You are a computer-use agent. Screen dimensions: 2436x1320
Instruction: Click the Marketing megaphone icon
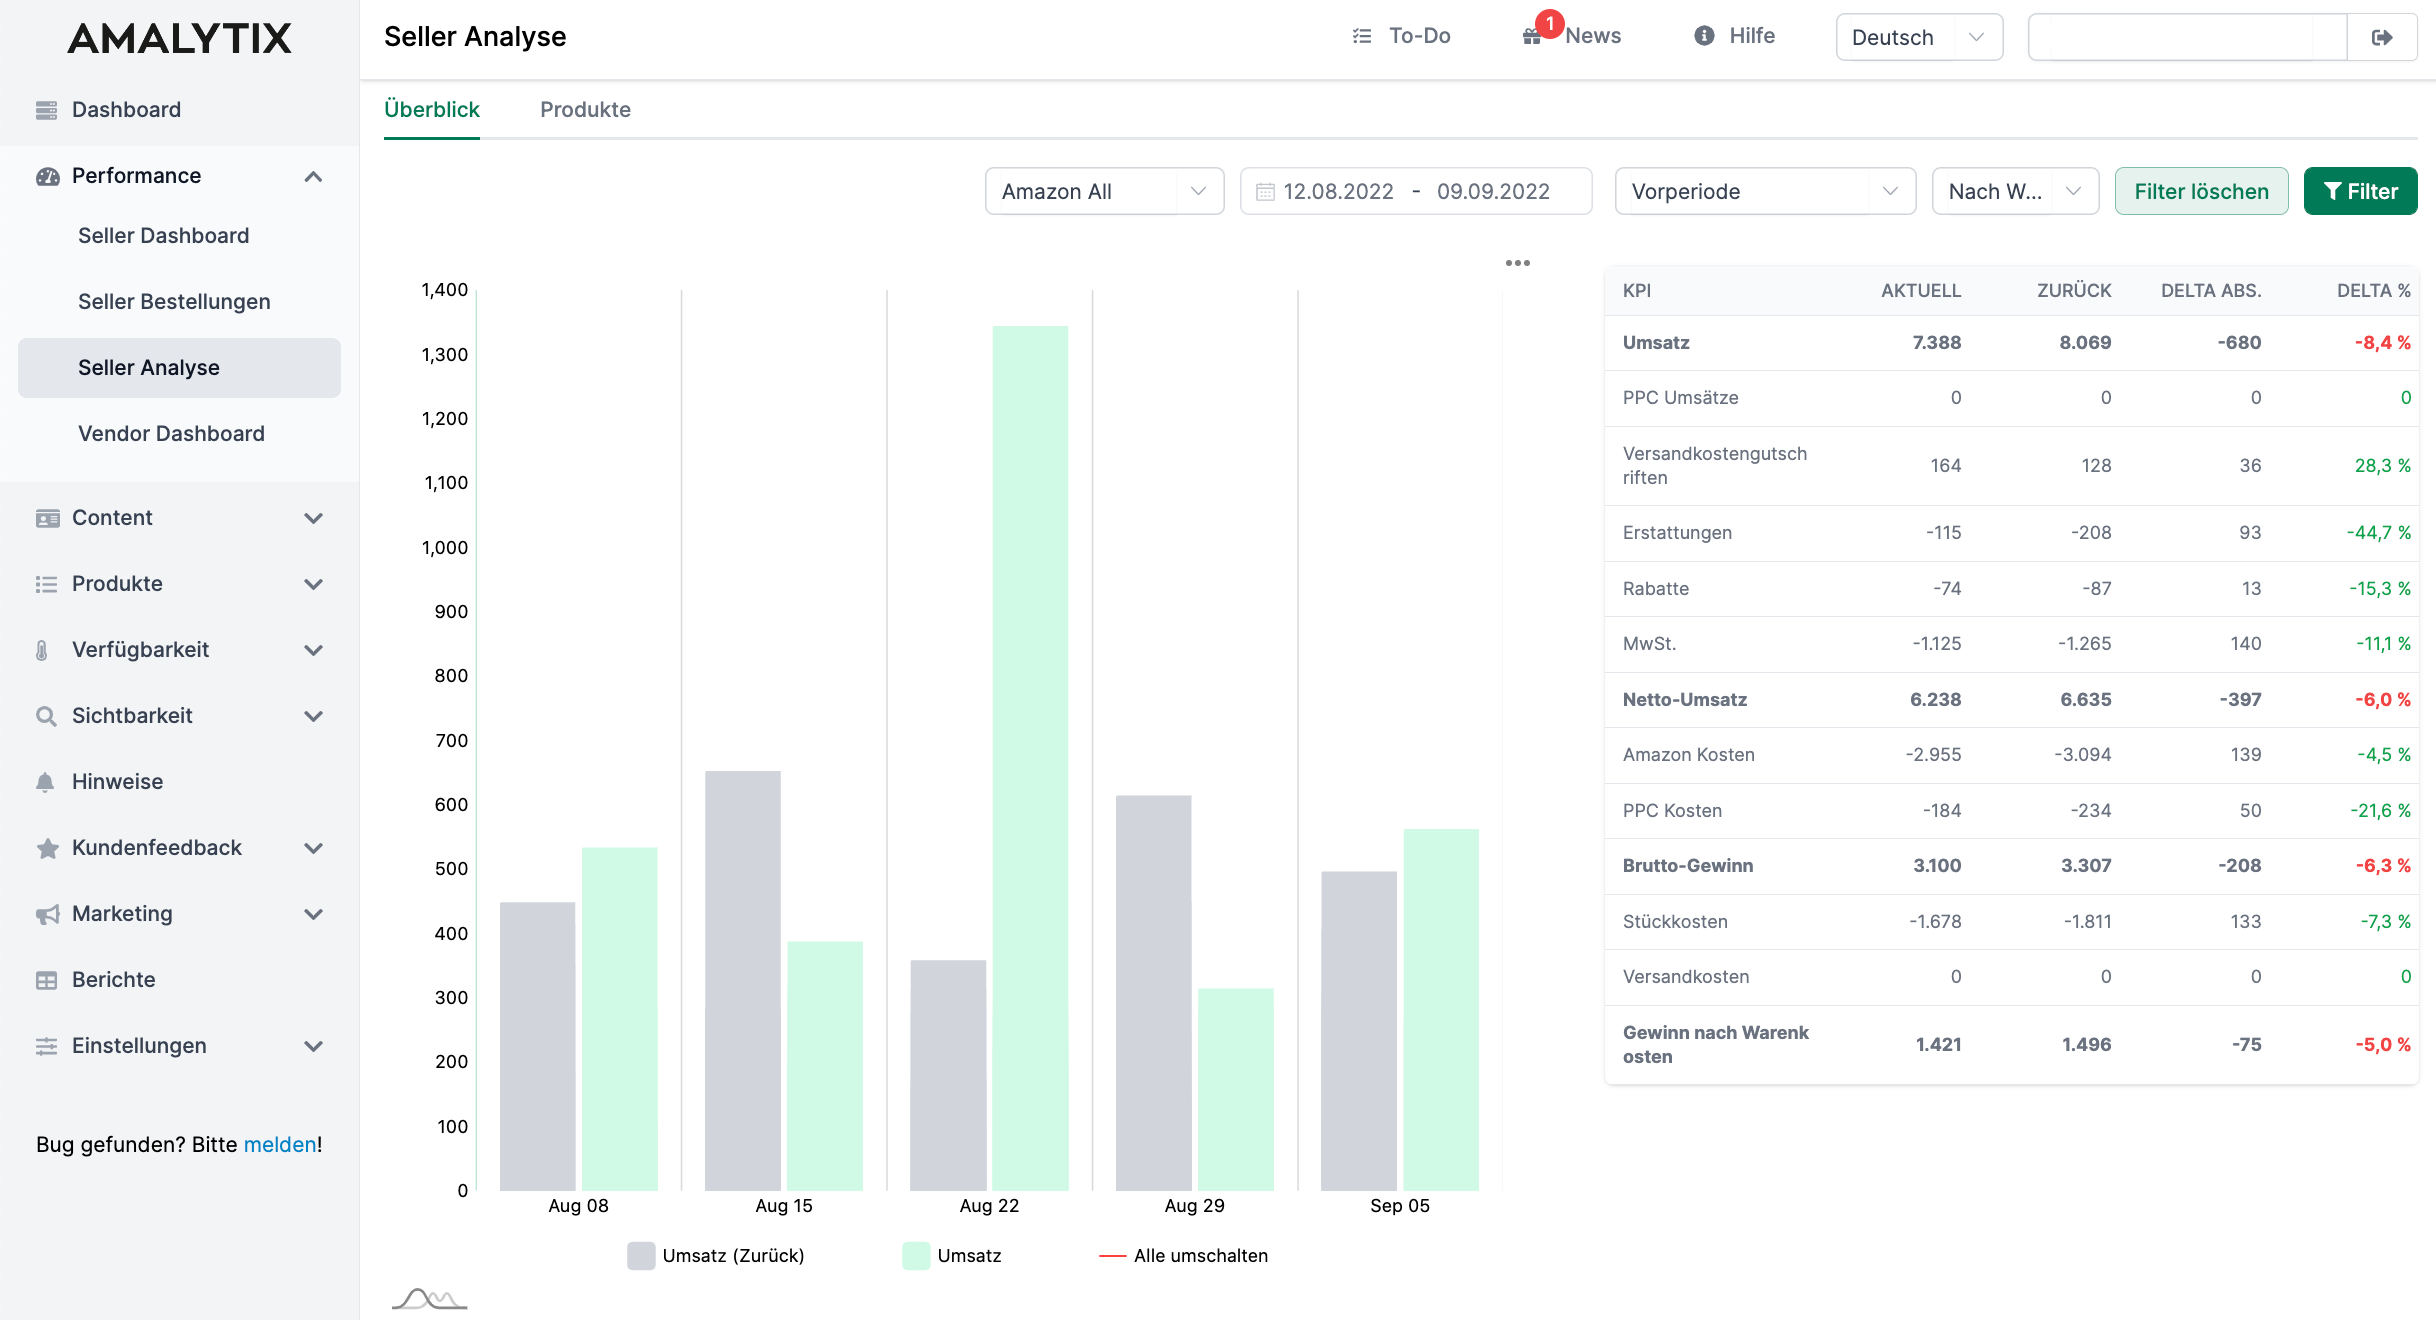point(47,914)
